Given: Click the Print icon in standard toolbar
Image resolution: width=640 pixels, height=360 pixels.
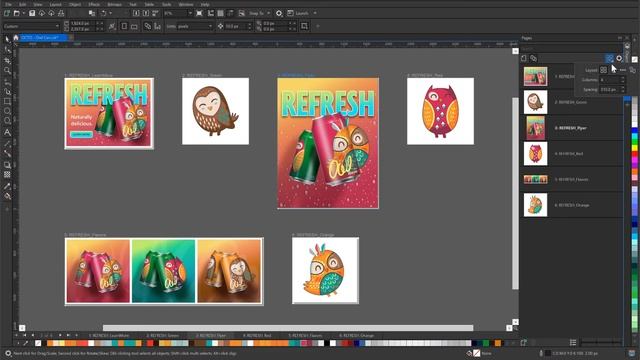Looking at the screenshot, I should point(61,13).
